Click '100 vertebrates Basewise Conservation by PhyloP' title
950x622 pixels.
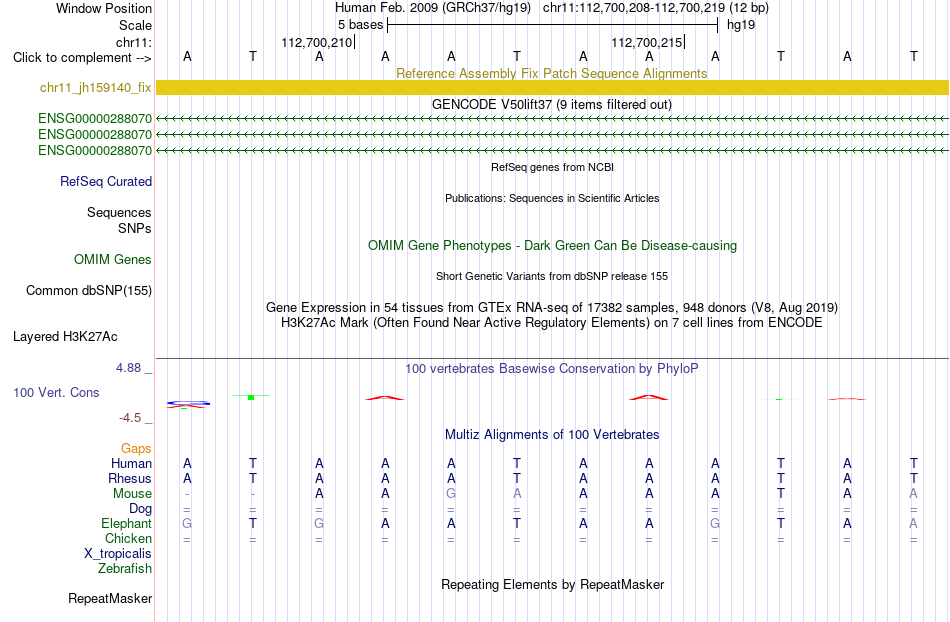(551, 368)
